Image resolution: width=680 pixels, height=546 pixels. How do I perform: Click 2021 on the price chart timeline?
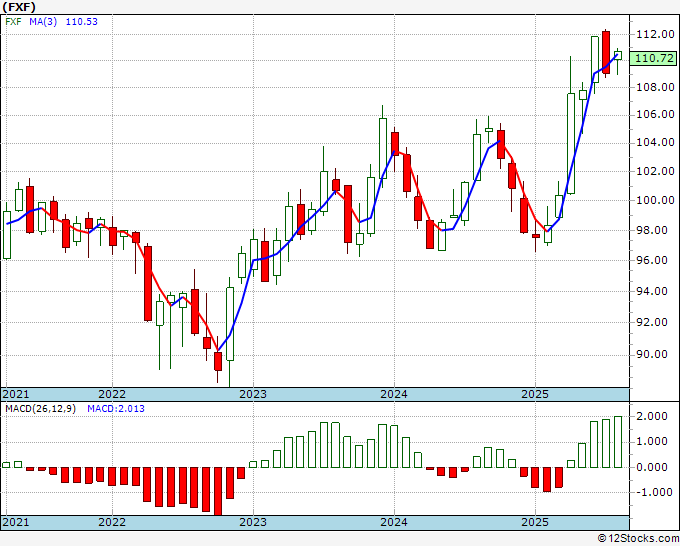tap(16, 394)
